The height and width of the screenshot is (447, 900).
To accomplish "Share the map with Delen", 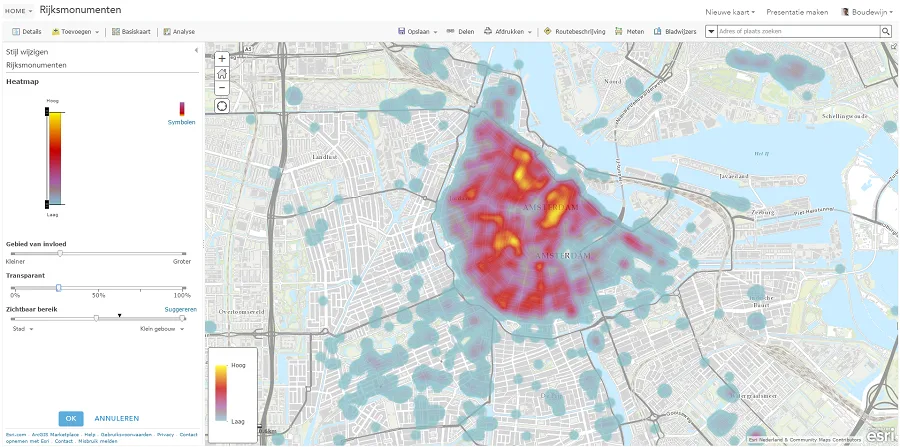I will [460, 32].
